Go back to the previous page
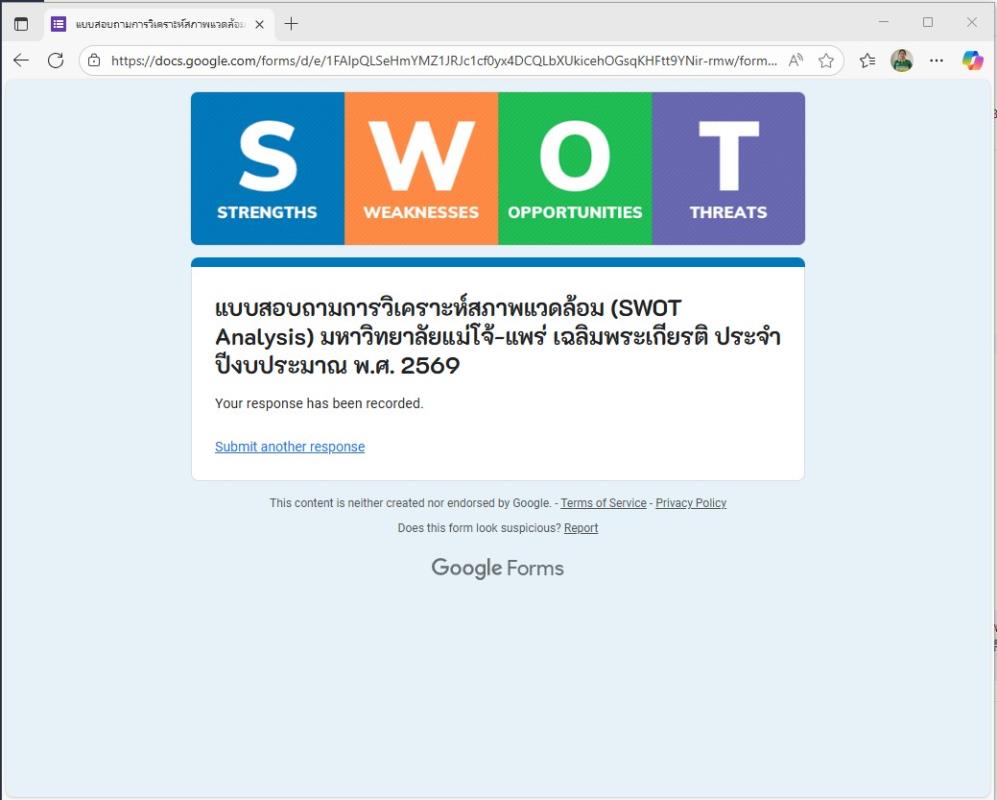This screenshot has width=997, height=800. [21, 60]
